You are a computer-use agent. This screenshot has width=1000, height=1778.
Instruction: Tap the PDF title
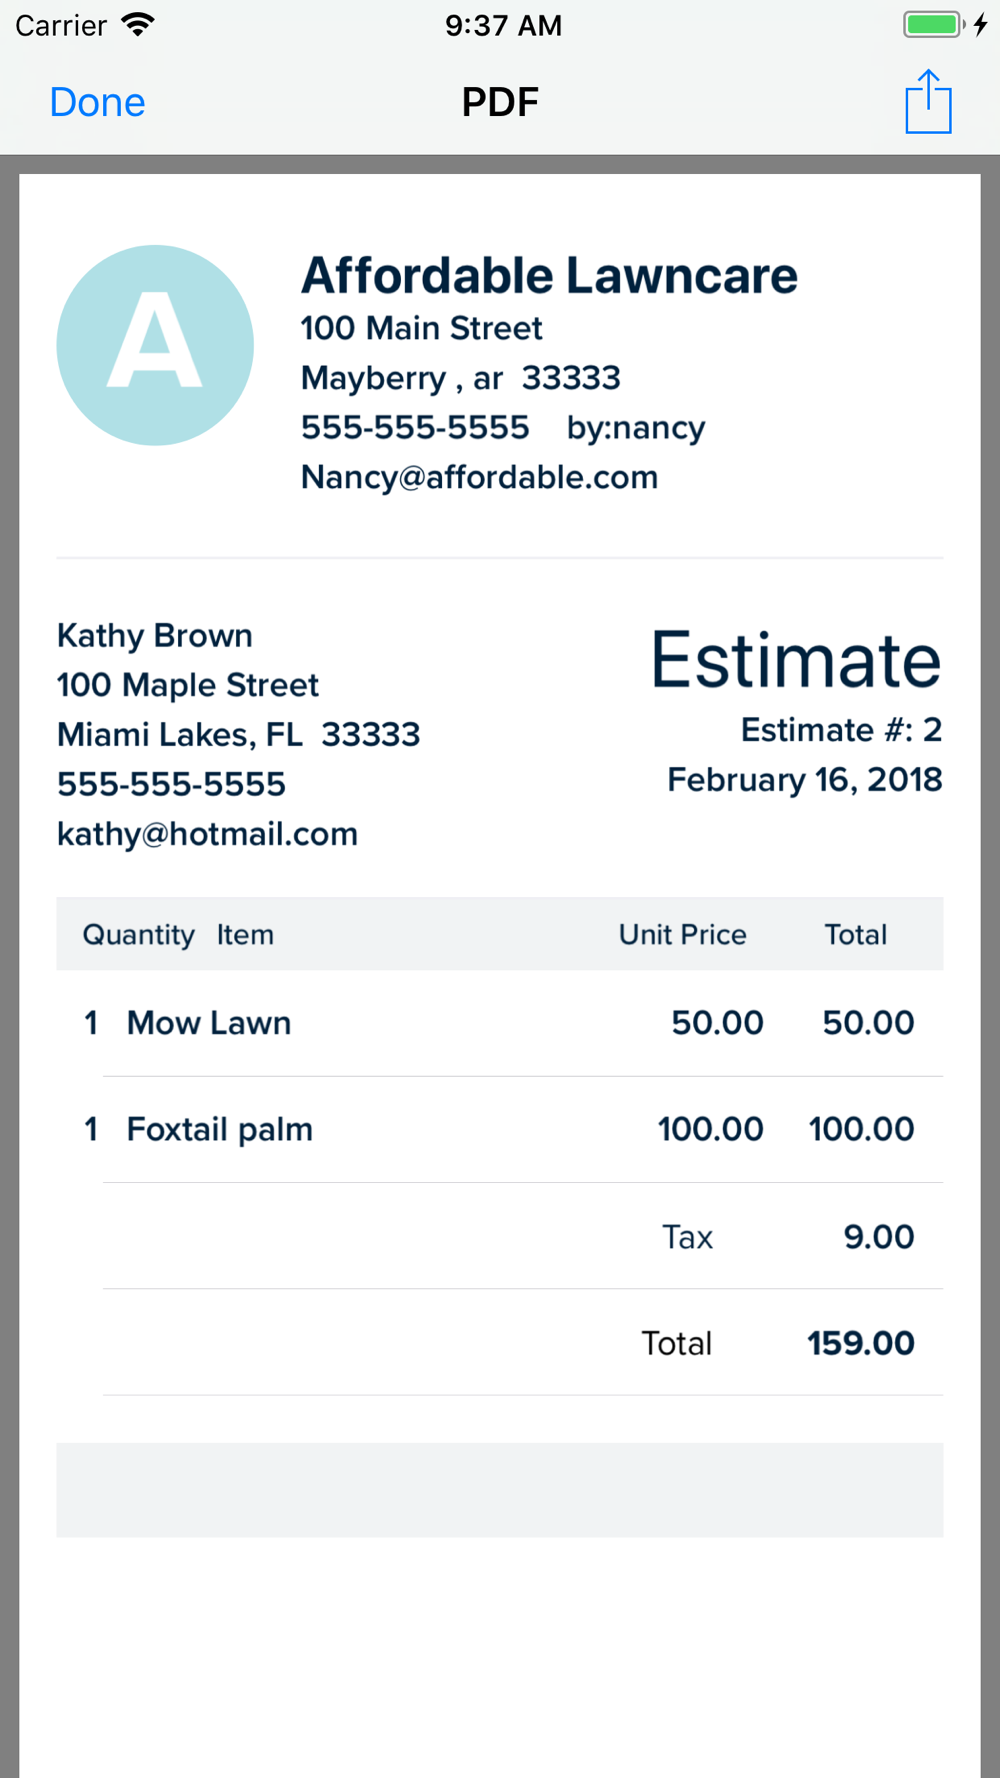click(500, 102)
